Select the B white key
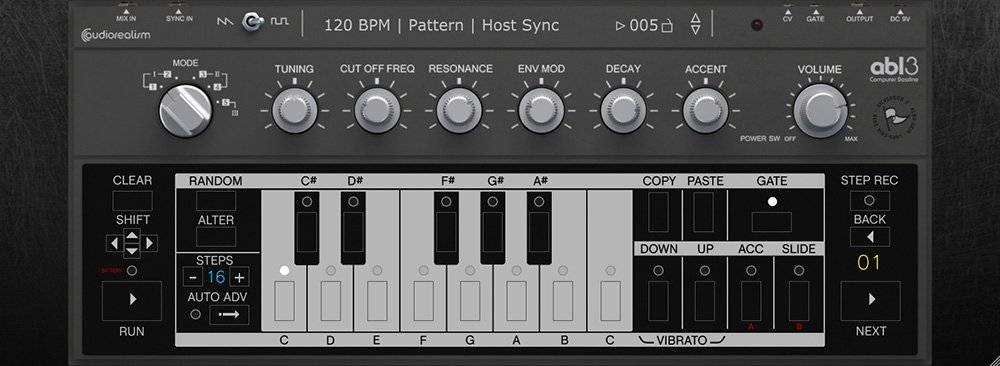The image size is (1000, 366). click(563, 300)
